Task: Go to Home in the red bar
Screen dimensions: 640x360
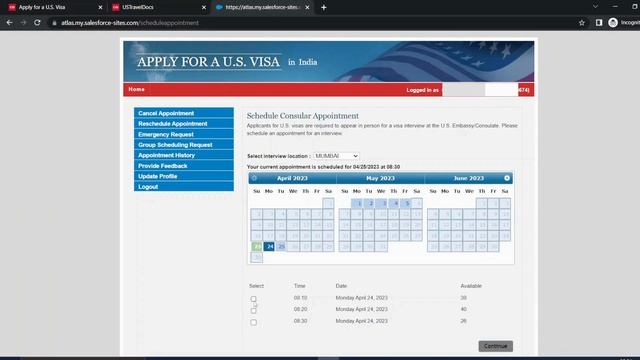Action: [136, 89]
